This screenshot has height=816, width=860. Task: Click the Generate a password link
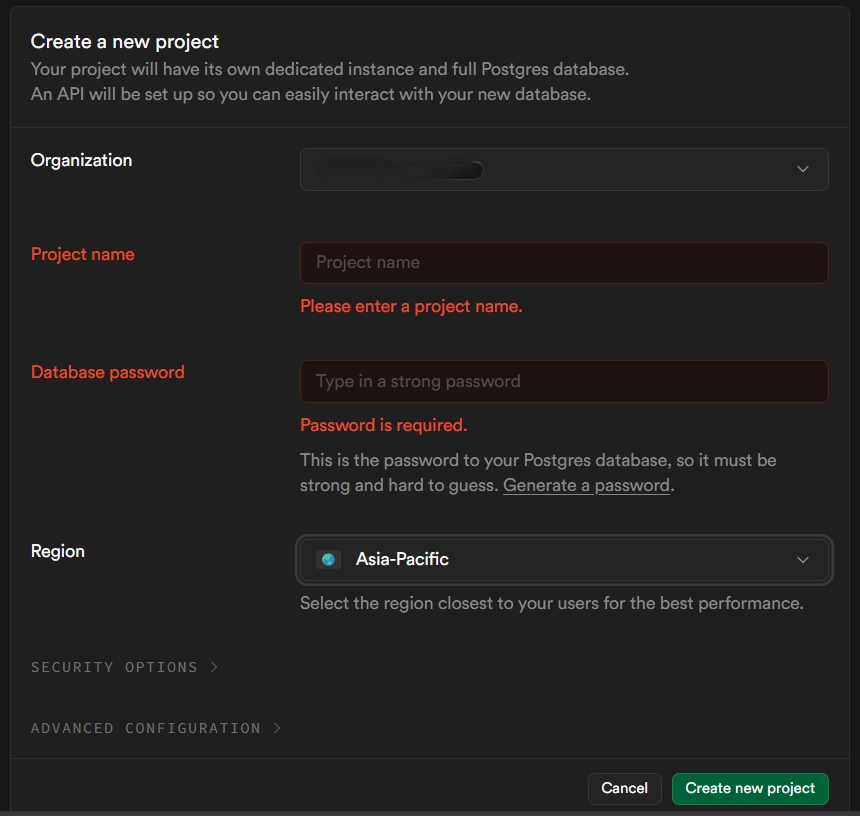click(586, 486)
